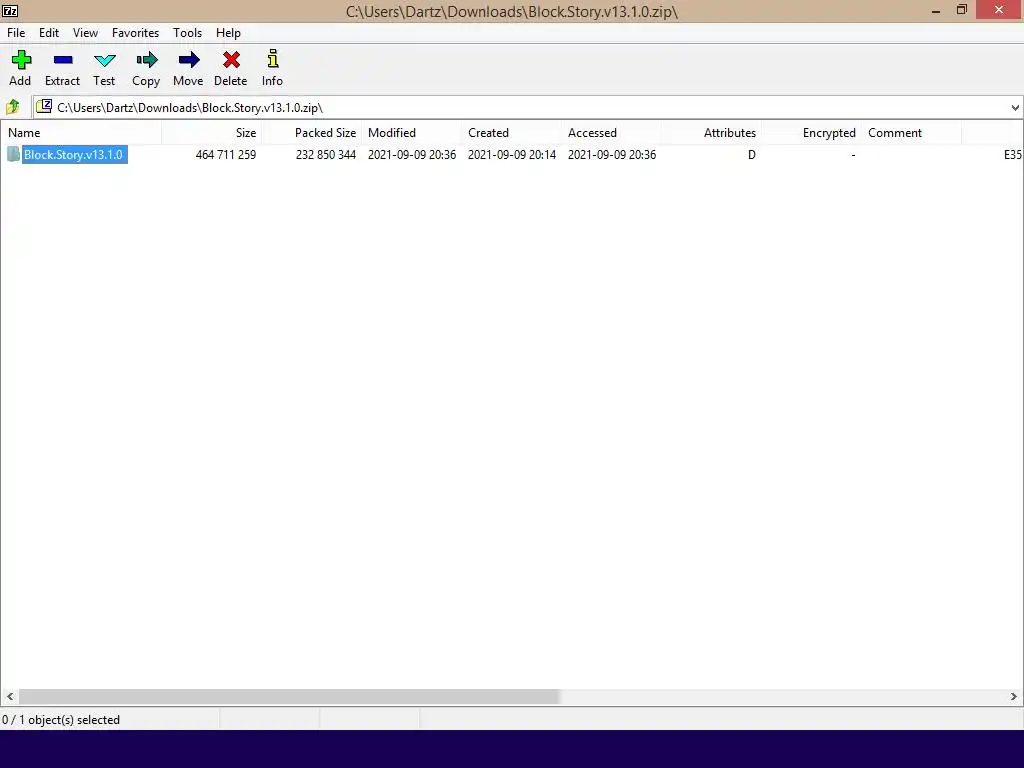Click the red Delete X icon

tap(231, 60)
